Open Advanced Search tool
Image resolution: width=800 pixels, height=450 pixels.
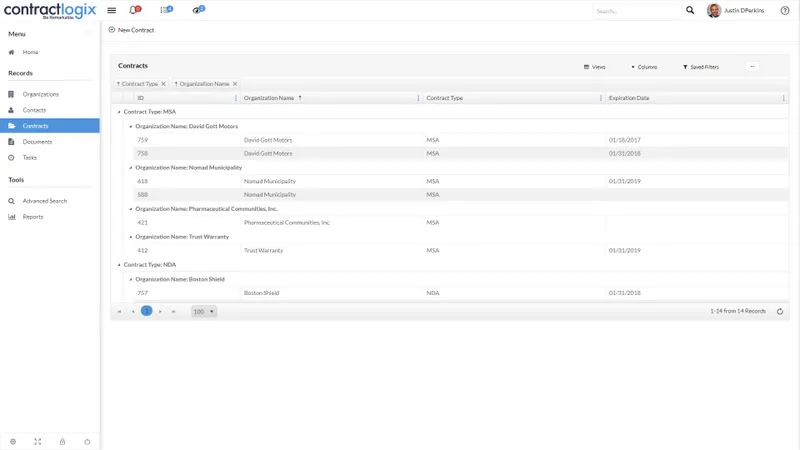44,201
